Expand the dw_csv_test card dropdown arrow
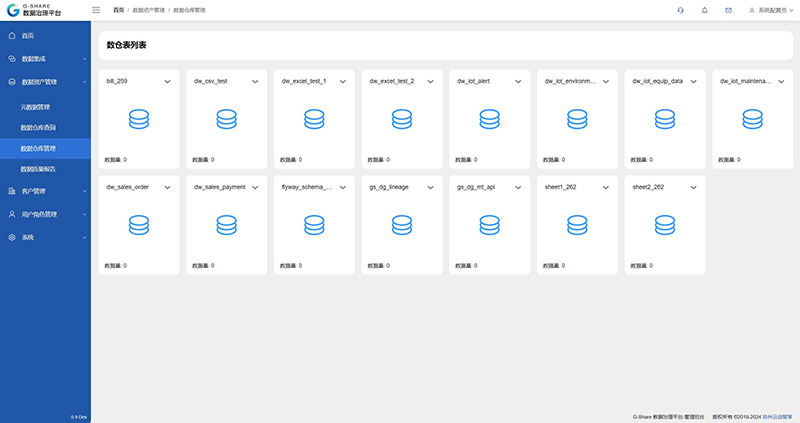800x423 pixels. pos(254,81)
